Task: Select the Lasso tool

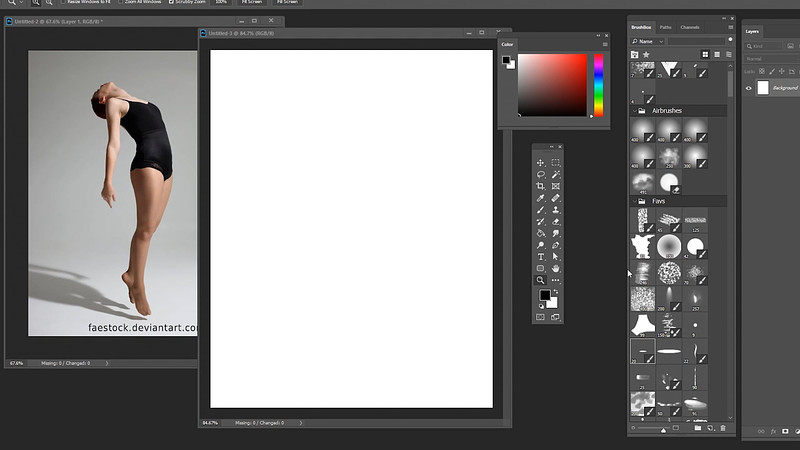Action: point(540,174)
